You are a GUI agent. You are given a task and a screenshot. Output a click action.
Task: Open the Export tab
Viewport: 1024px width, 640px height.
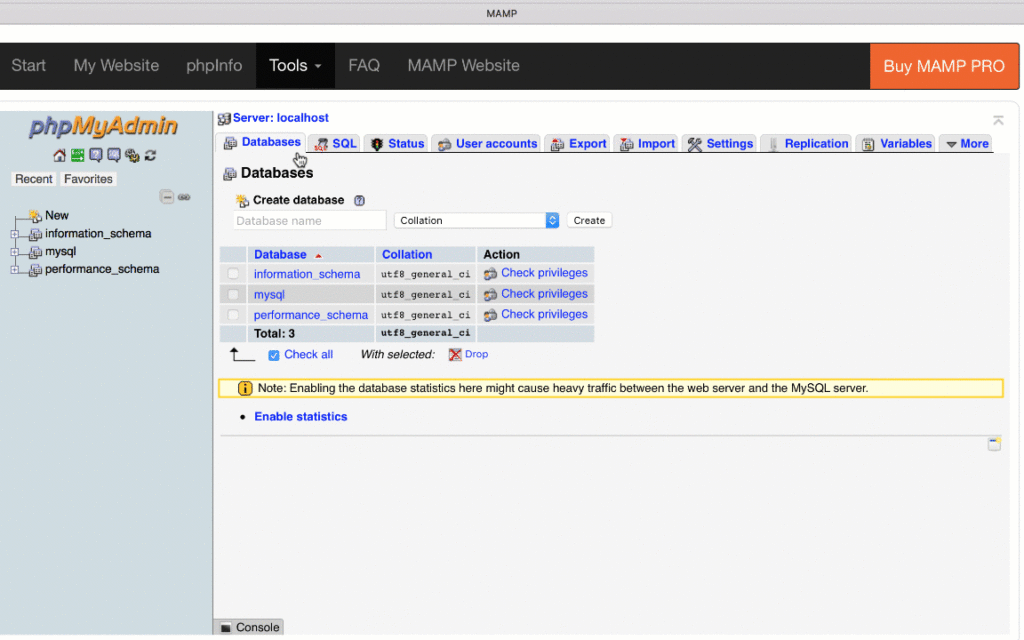point(578,144)
